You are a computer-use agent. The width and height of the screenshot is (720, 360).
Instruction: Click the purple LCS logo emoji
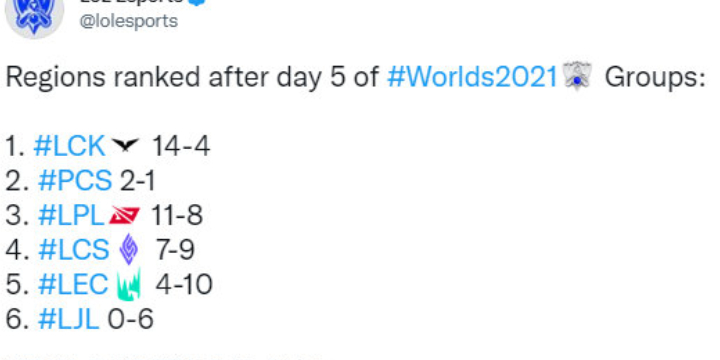[x=129, y=249]
